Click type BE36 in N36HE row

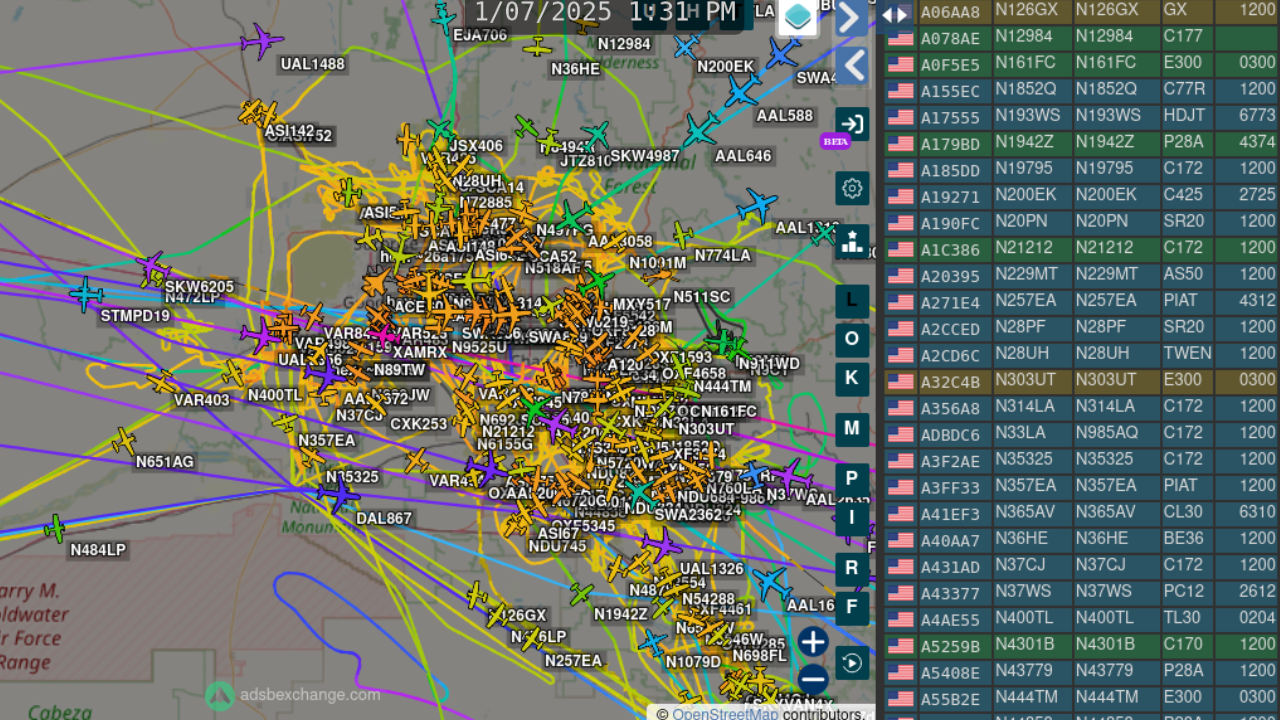pos(1183,538)
